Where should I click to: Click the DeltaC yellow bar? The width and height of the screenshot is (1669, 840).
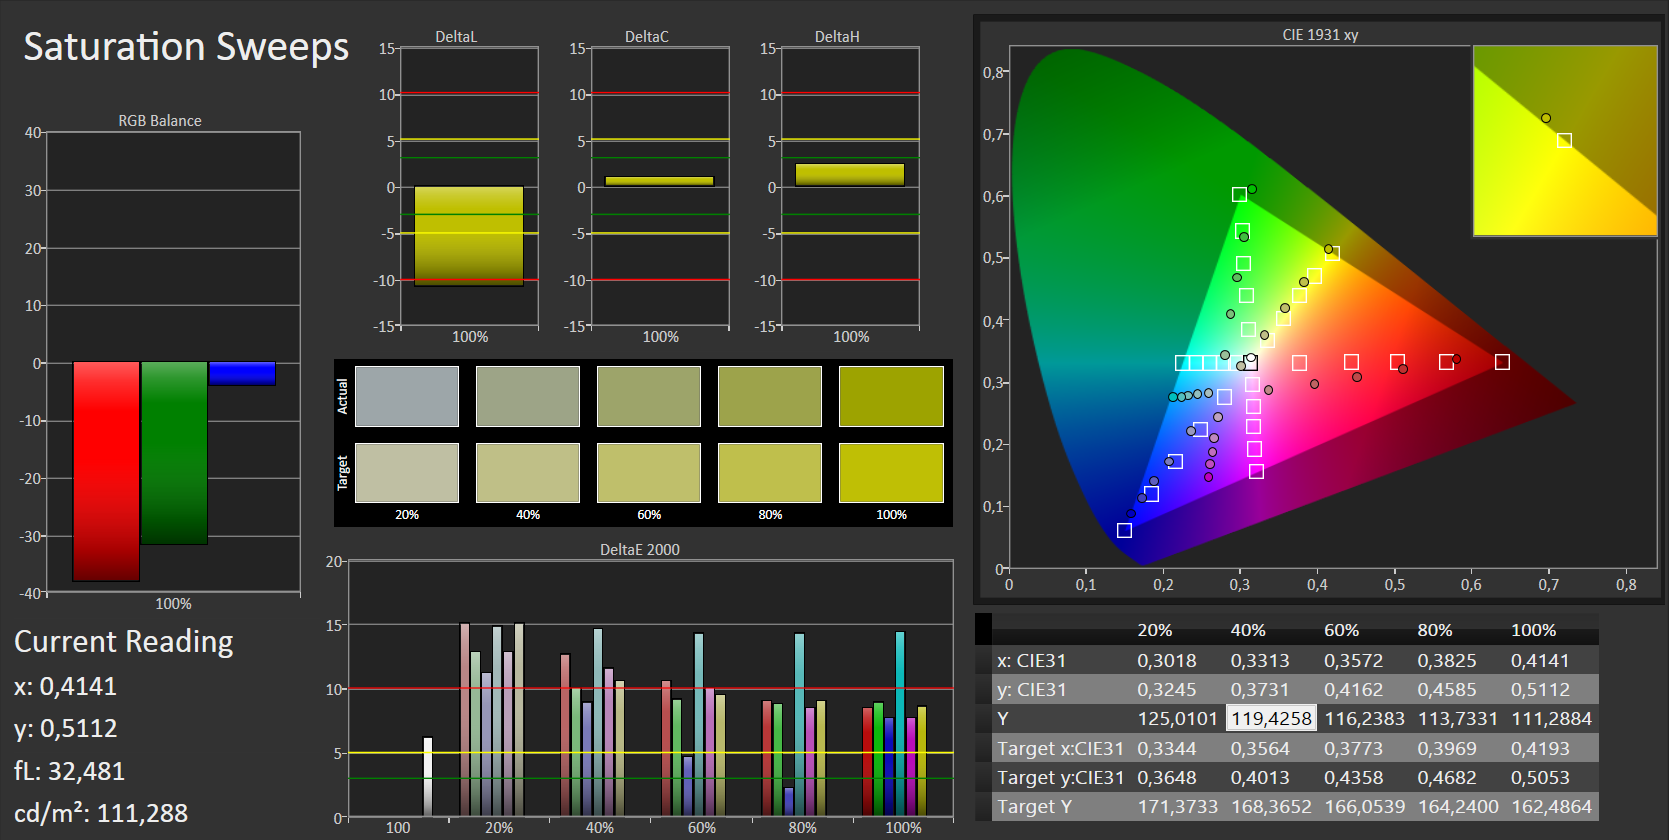point(659,181)
